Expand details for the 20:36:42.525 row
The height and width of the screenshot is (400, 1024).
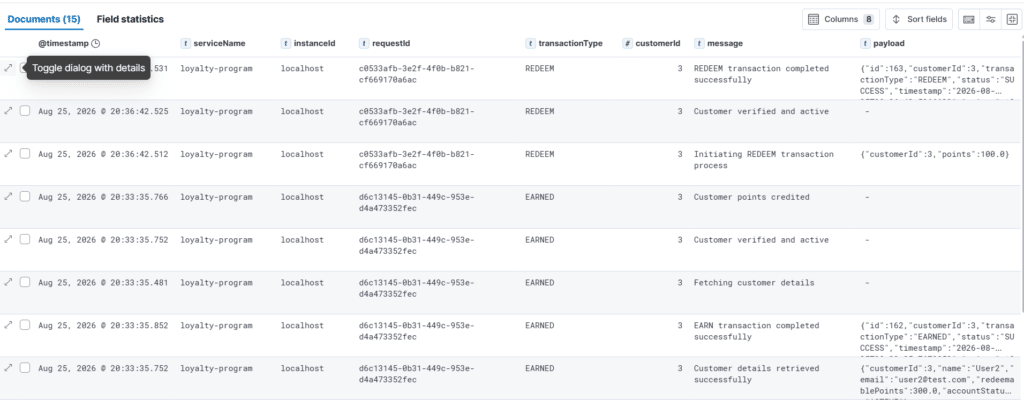[x=8, y=111]
